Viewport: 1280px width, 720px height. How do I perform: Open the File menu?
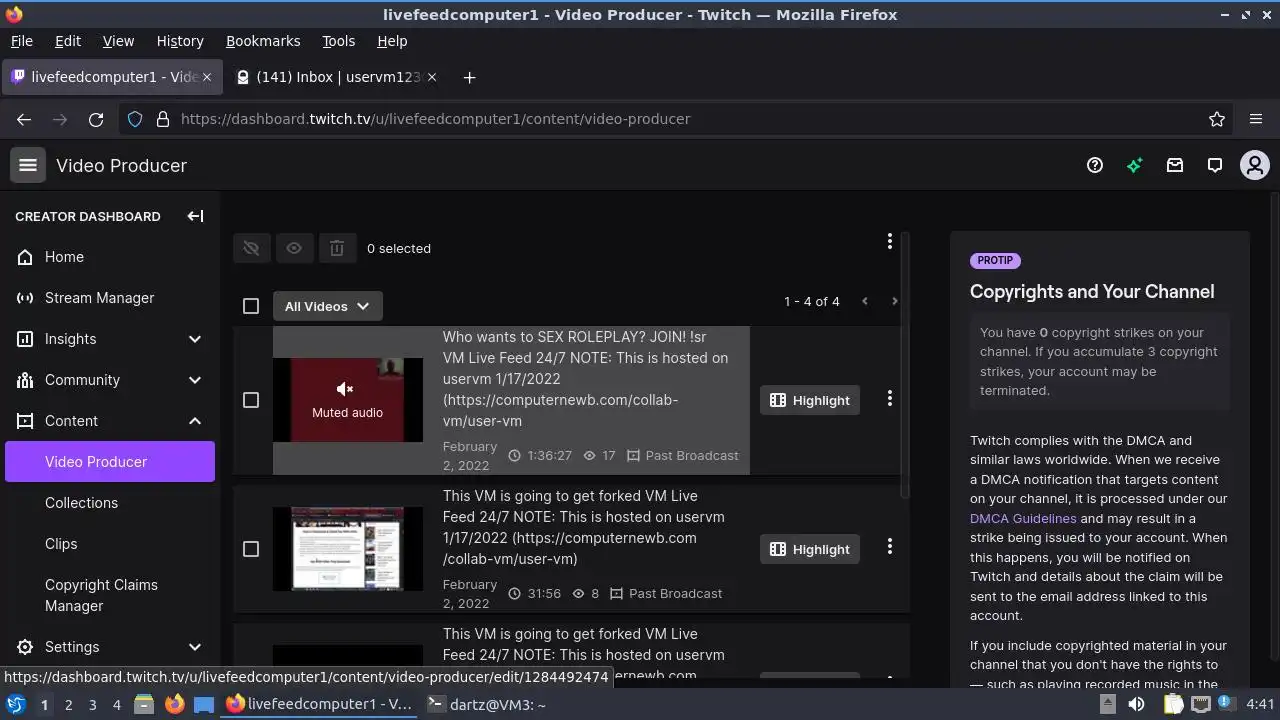tap(21, 41)
